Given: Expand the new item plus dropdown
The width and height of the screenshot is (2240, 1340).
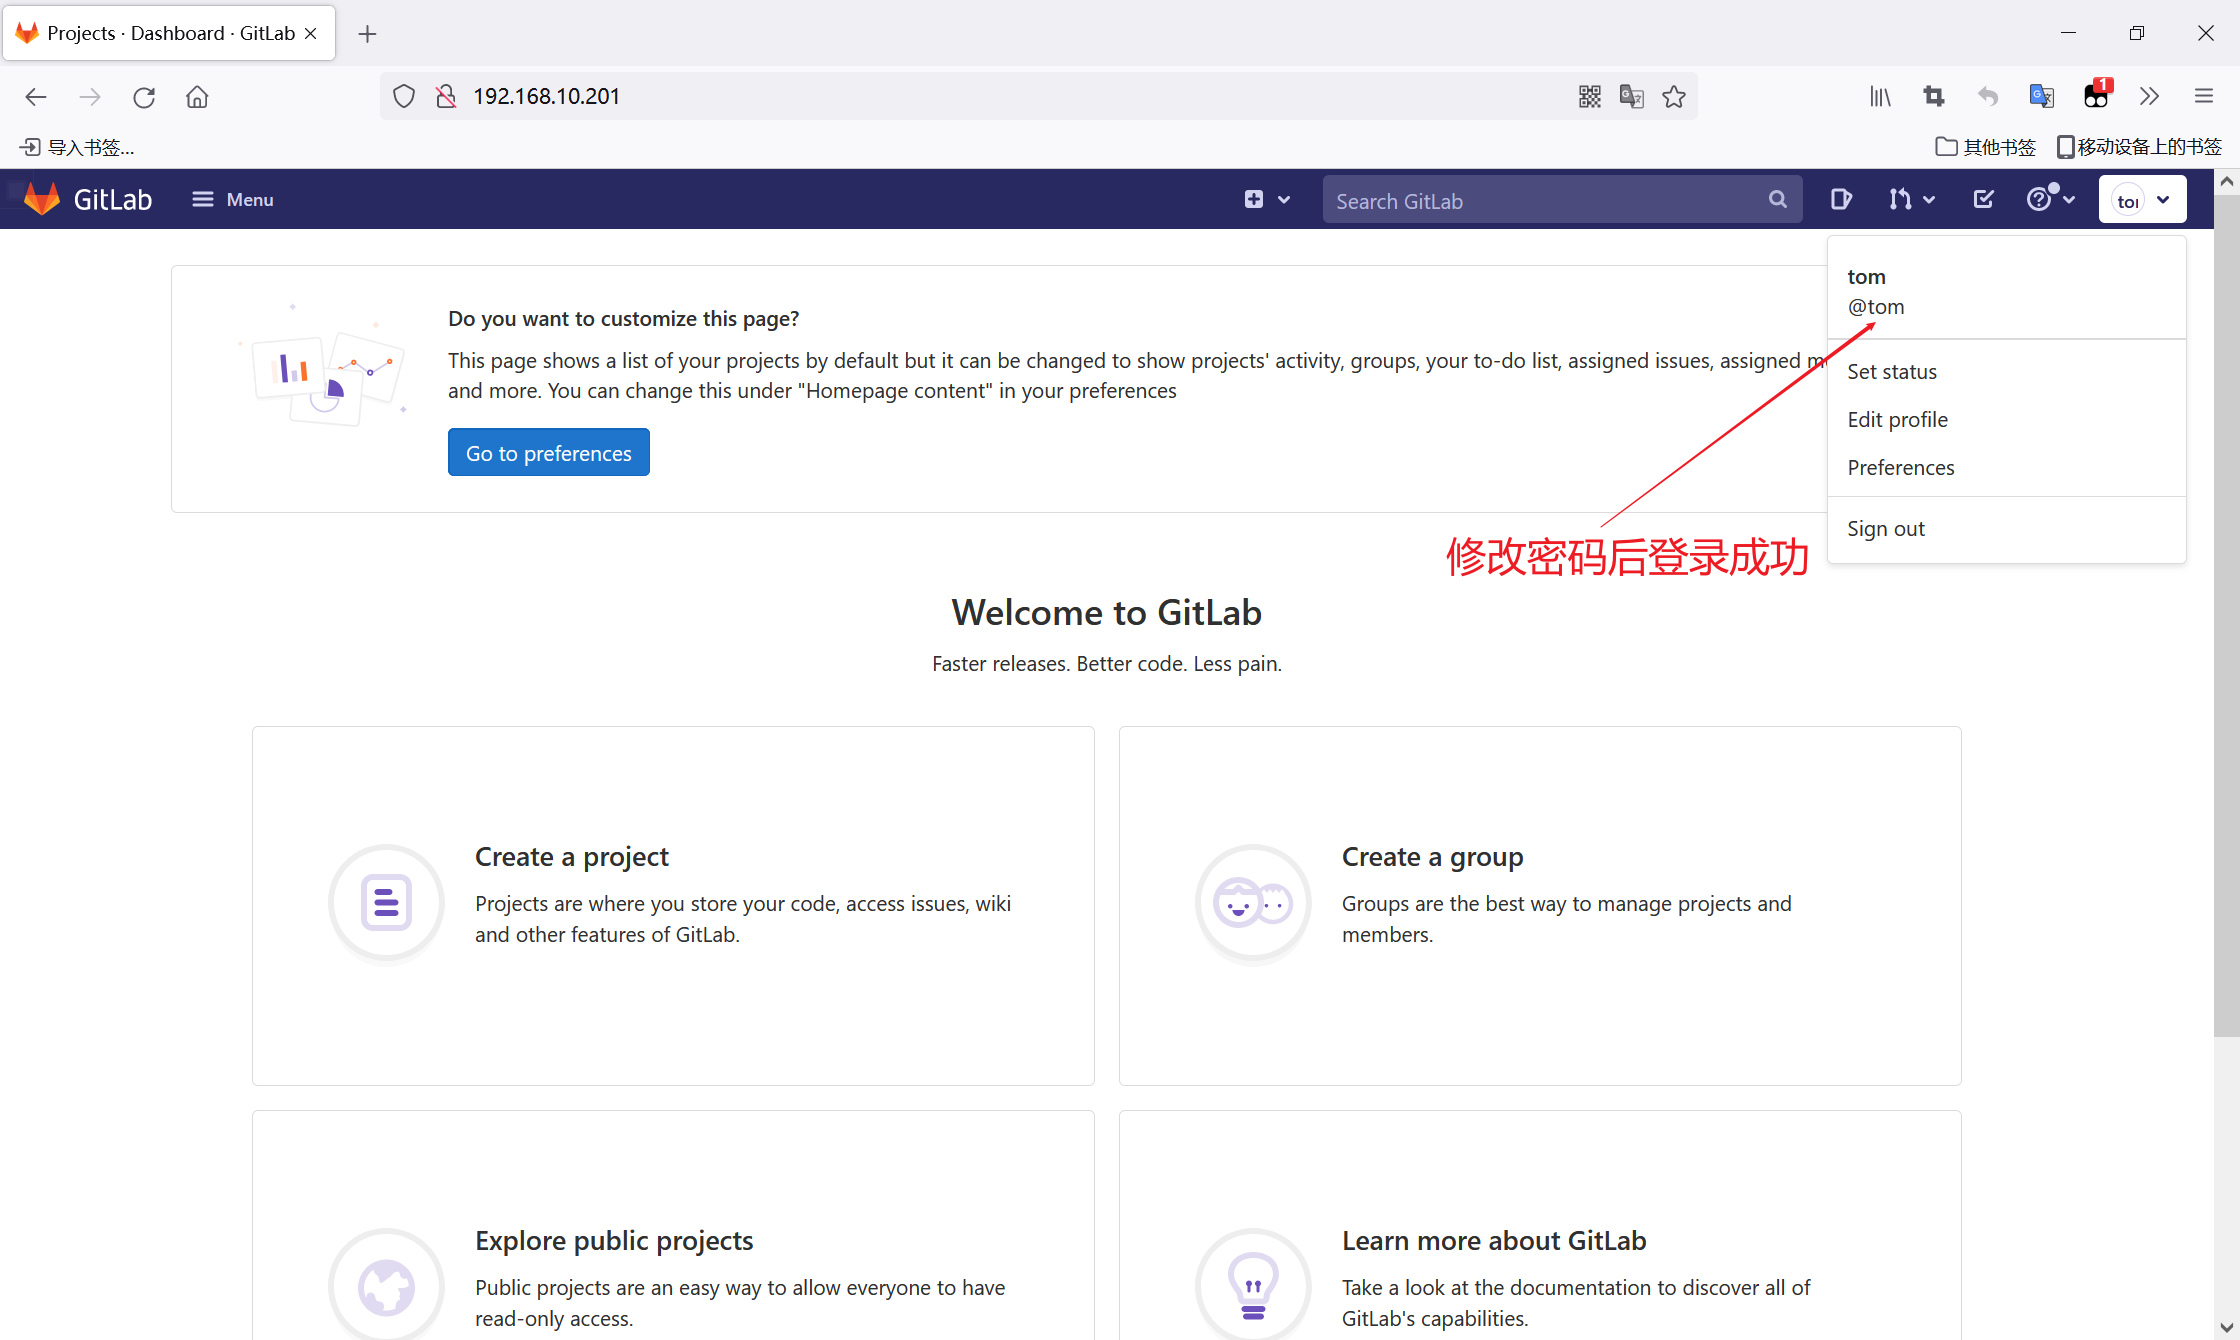Looking at the screenshot, I should point(1266,199).
